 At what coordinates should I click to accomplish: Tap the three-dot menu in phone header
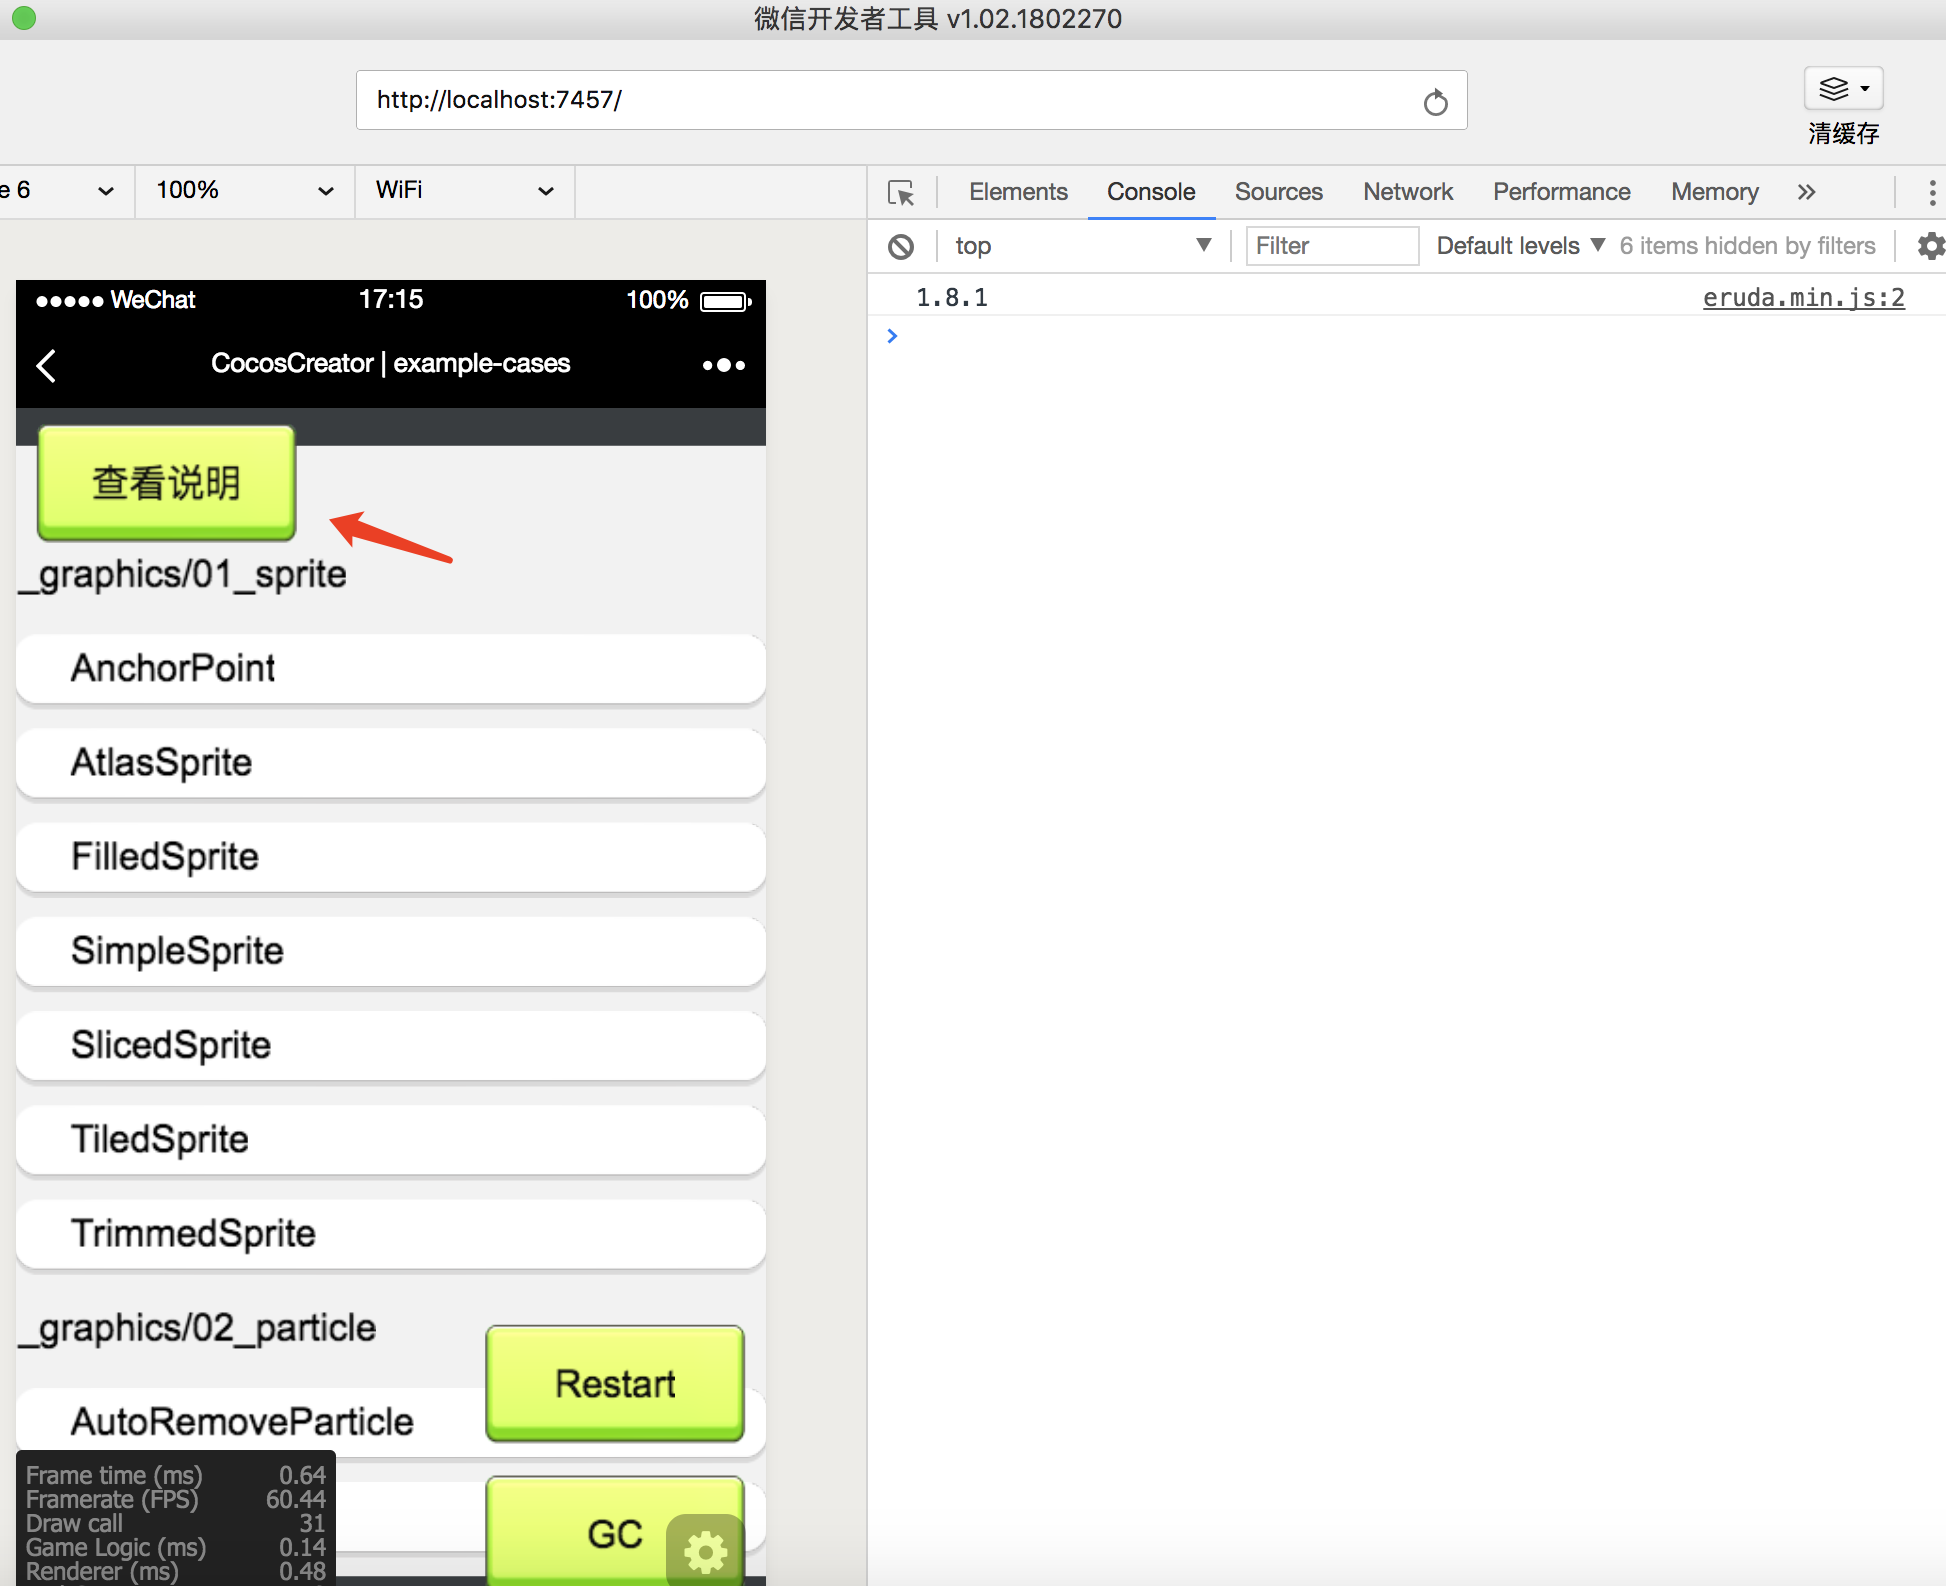(723, 365)
